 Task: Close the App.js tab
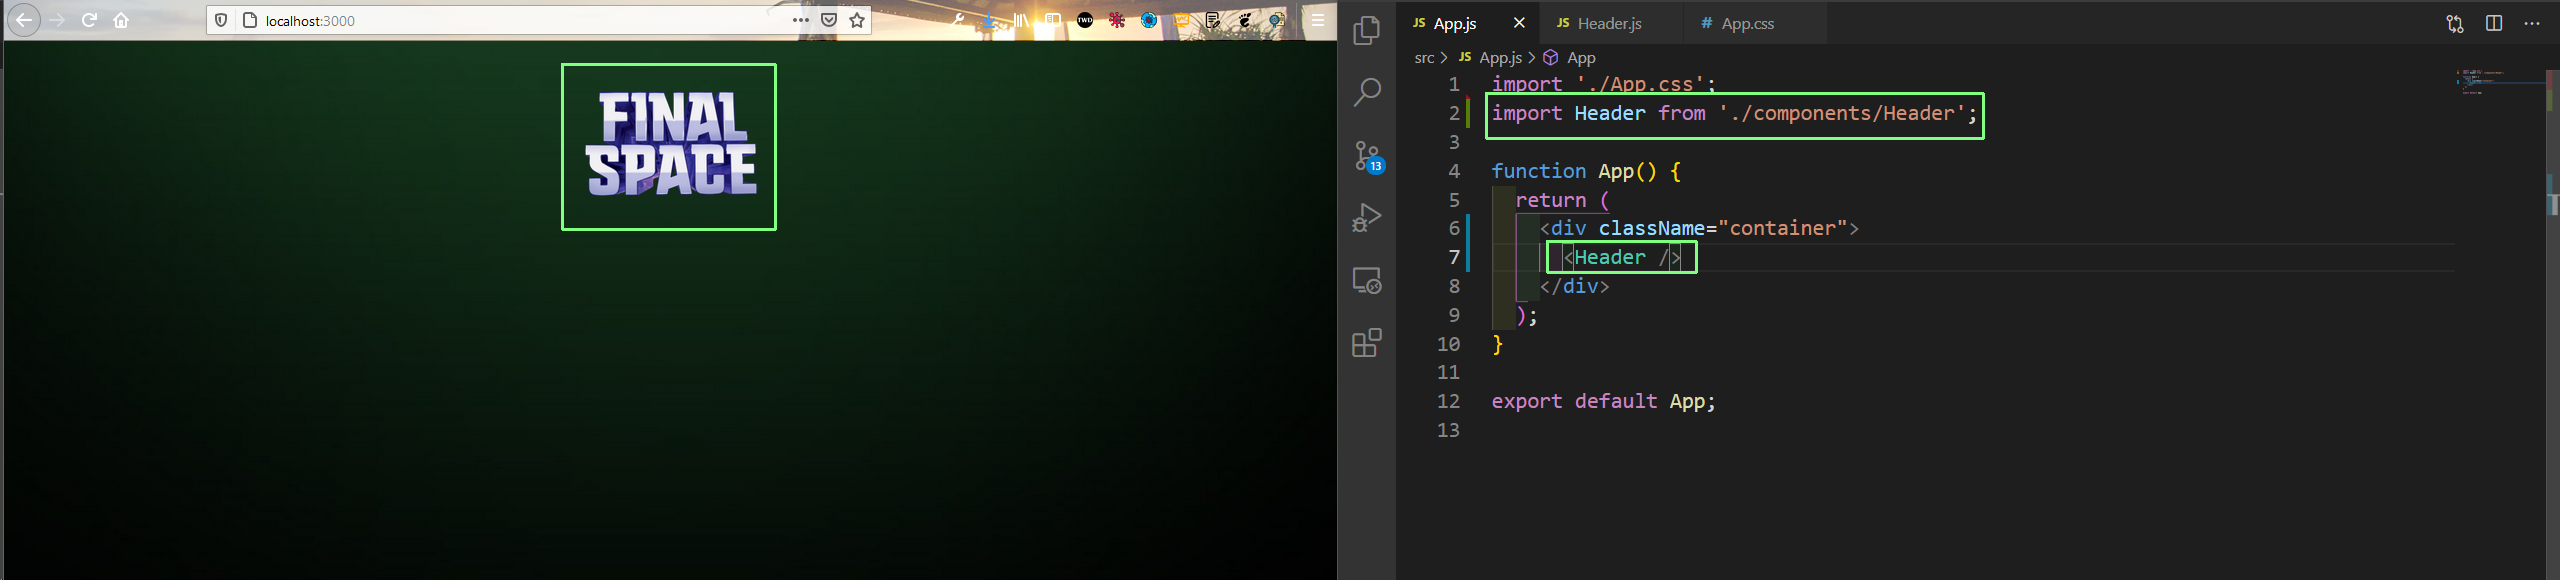1519,23
